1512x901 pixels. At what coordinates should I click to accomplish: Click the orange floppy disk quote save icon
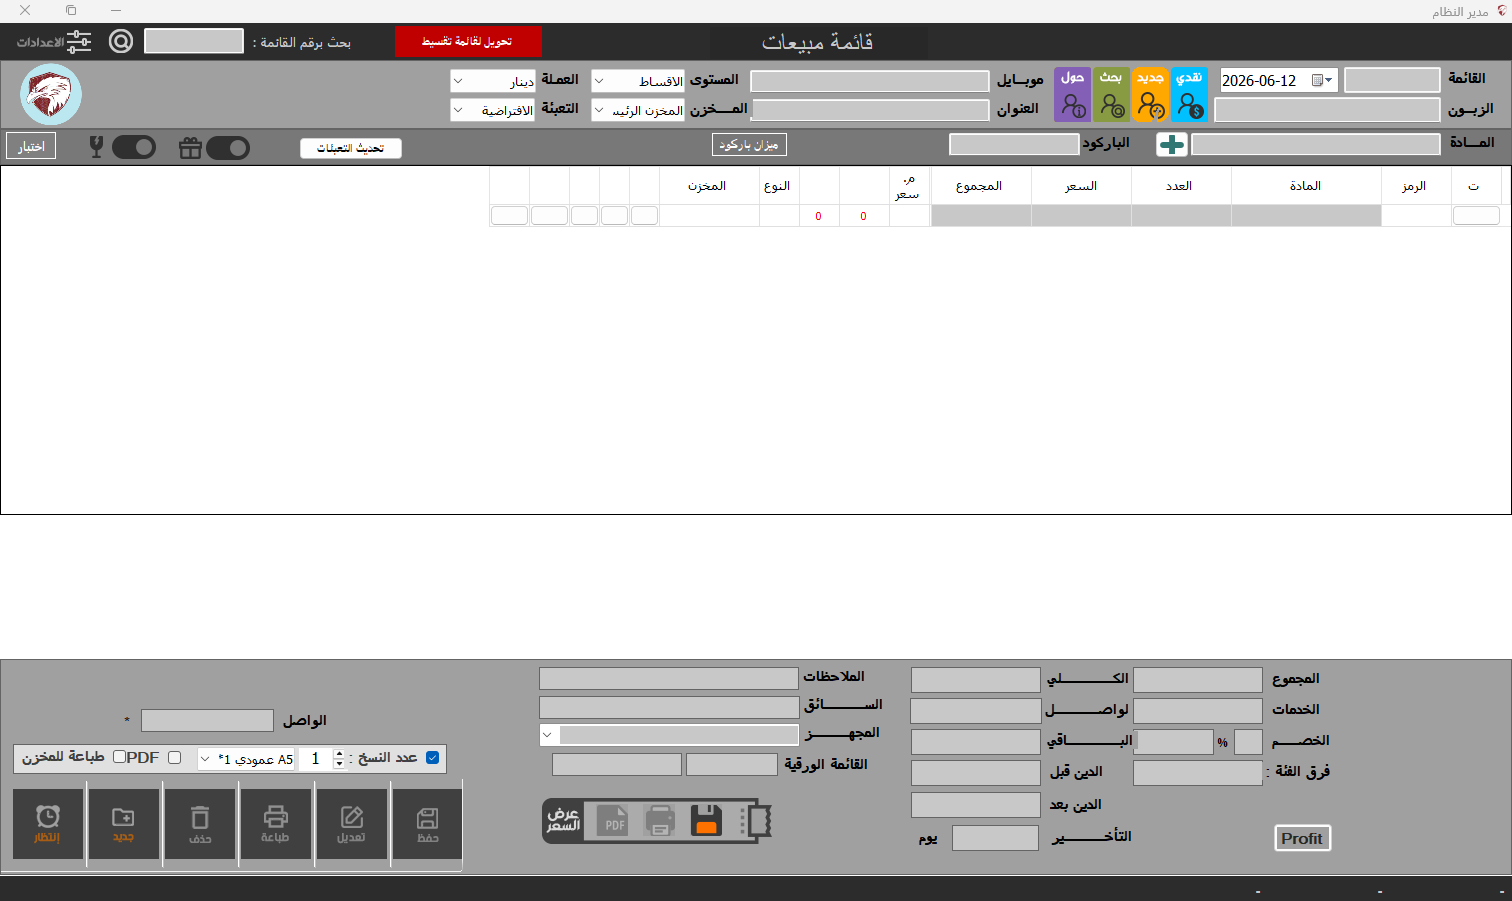pos(706,821)
